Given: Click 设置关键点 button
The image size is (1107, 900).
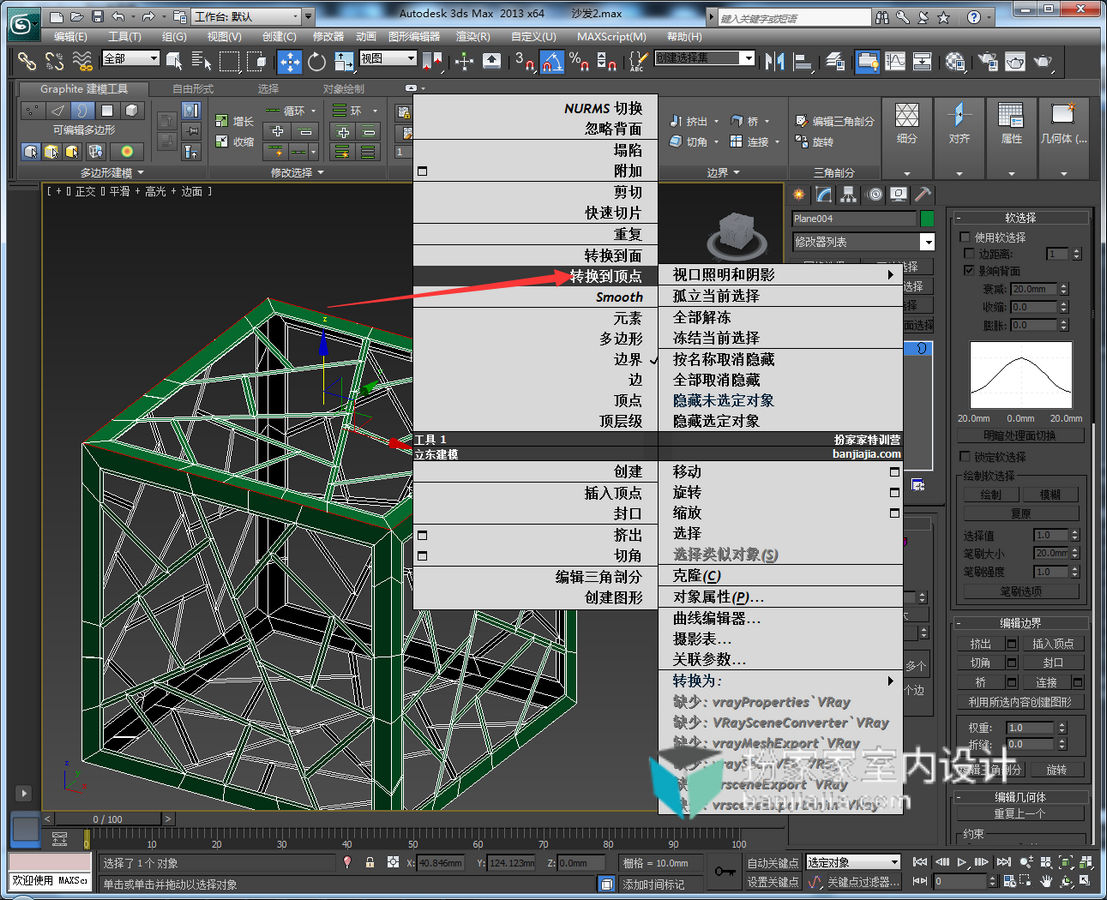Looking at the screenshot, I should 773,882.
